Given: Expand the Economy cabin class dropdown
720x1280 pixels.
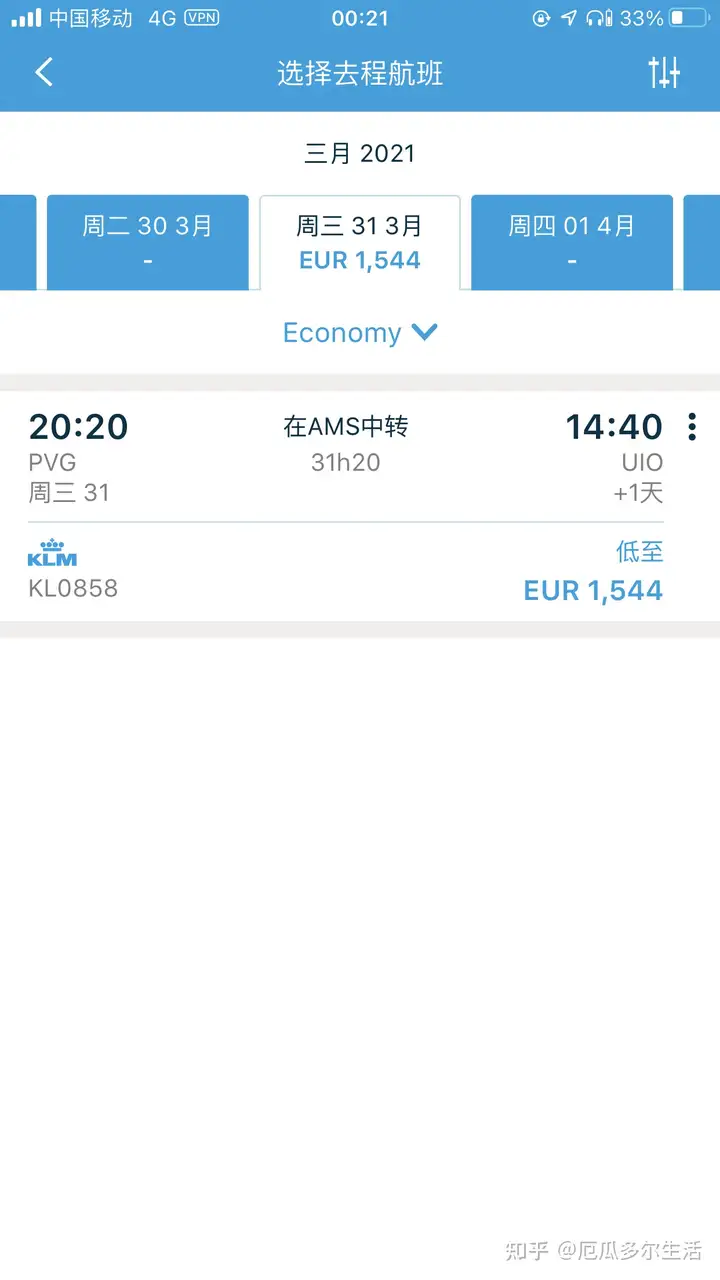Looking at the screenshot, I should pos(360,333).
